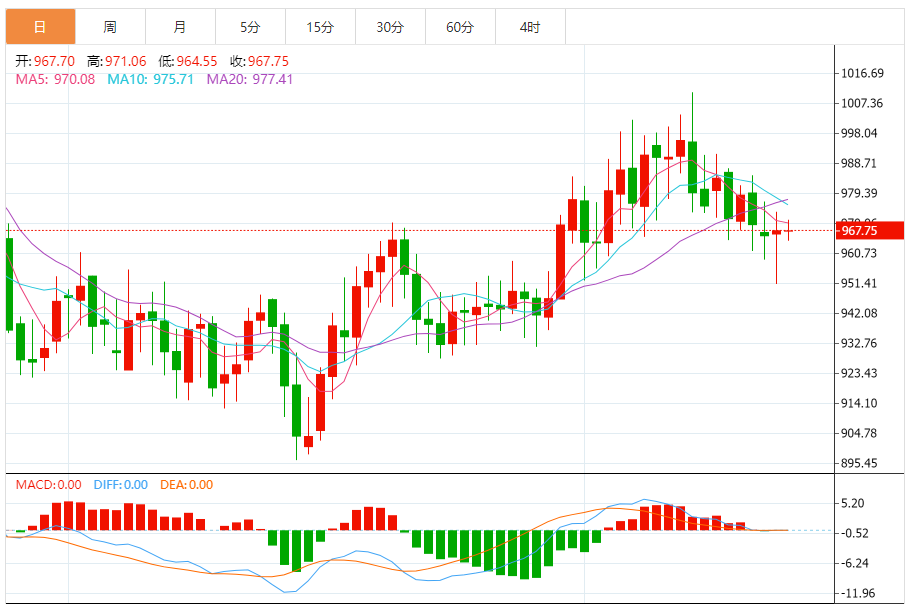Click the 942.08 price axis label
This screenshot has height=604, width=907.
859,314
